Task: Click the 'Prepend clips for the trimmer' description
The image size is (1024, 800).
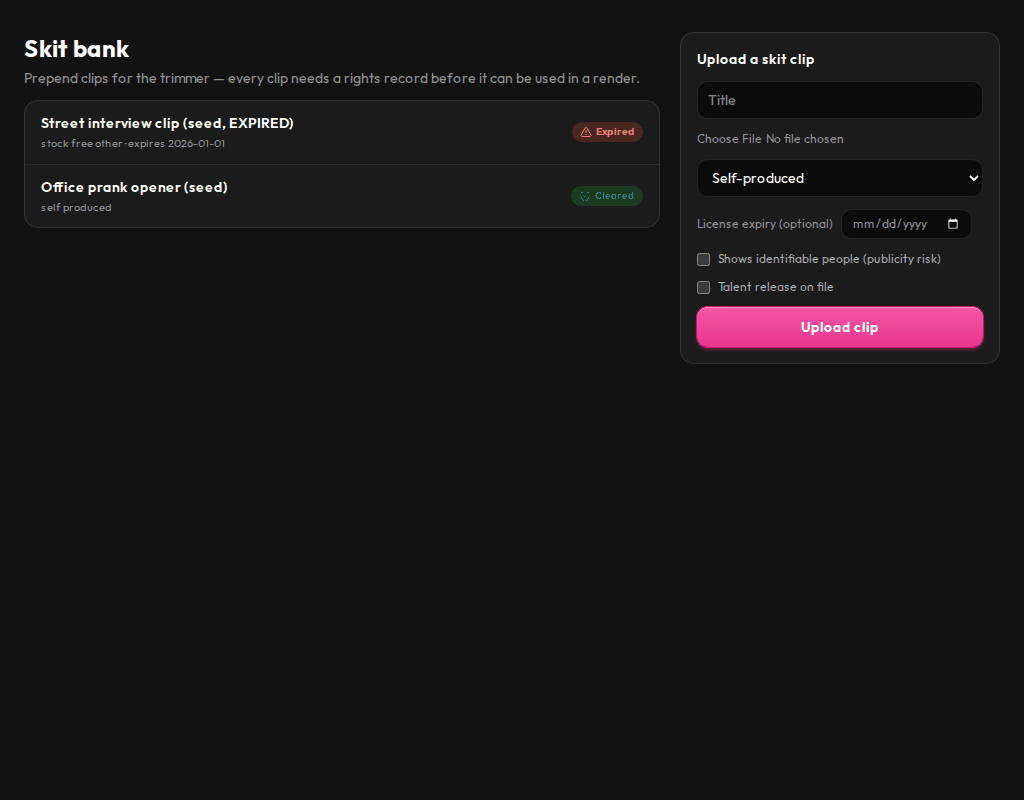Action: (x=332, y=78)
